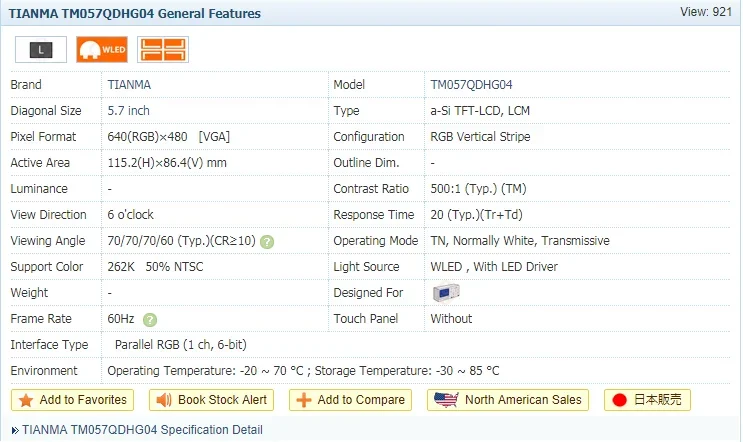Open the North American Sales button label
743x442 pixels.
point(523,400)
